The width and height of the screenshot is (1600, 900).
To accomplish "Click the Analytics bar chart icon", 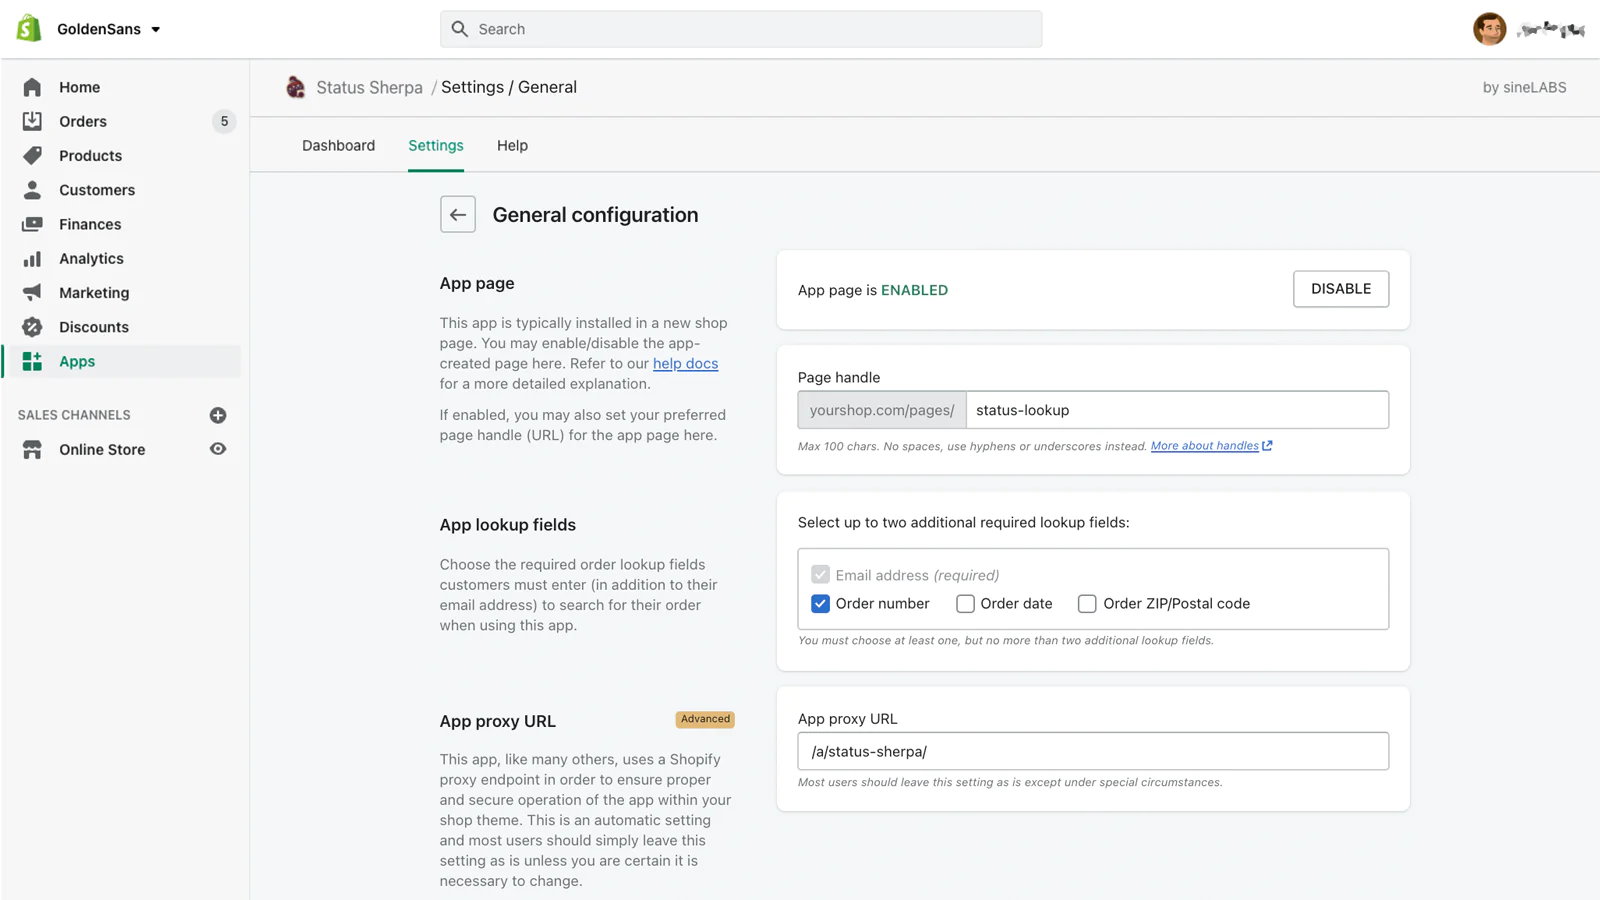I will click(32, 258).
